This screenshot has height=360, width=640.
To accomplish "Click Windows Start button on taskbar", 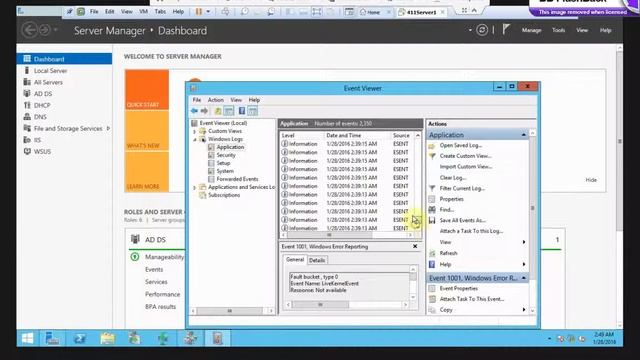I will [x=28, y=338].
